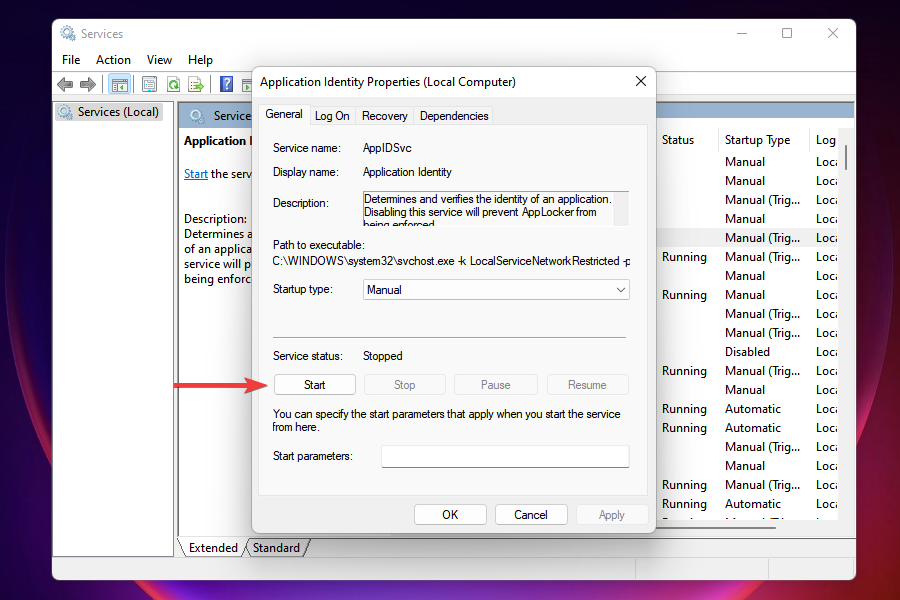Switch to the Recovery tab

point(385,116)
